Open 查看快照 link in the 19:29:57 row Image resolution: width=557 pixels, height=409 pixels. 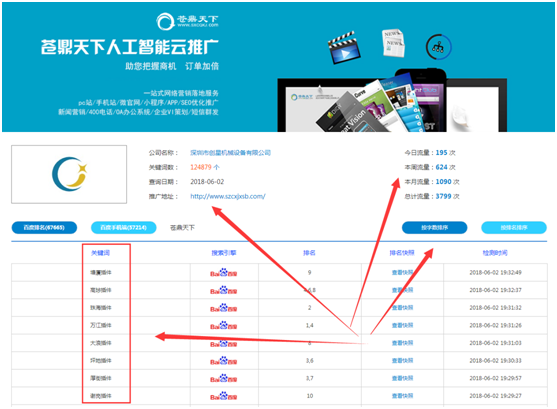[x=402, y=378]
